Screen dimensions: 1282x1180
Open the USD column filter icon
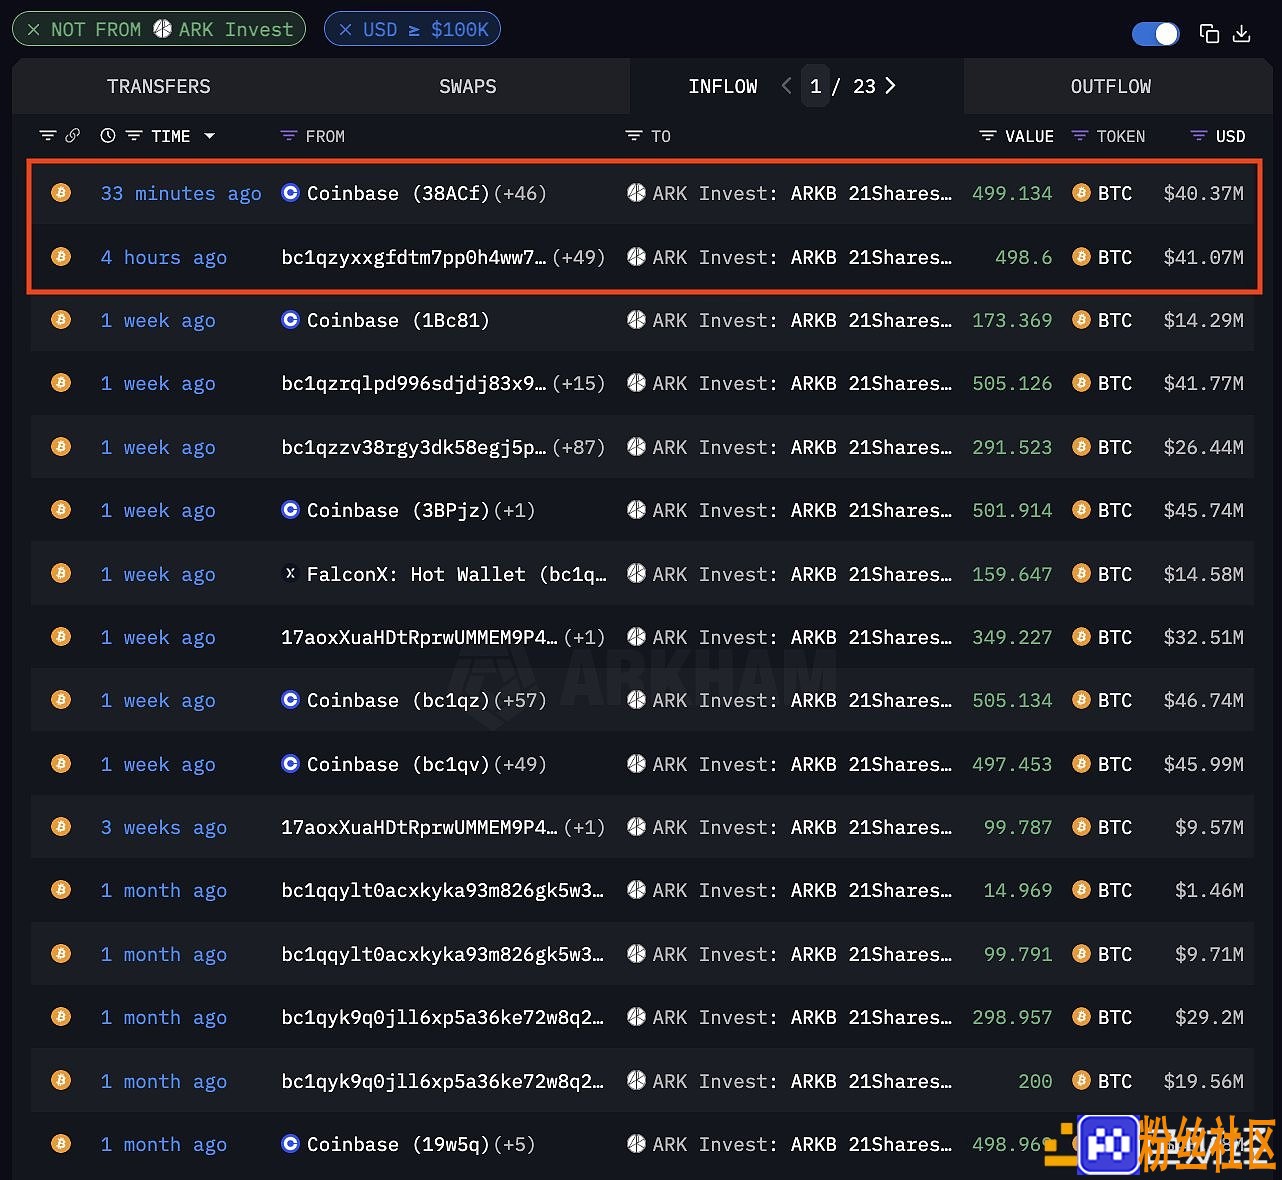click(x=1199, y=136)
